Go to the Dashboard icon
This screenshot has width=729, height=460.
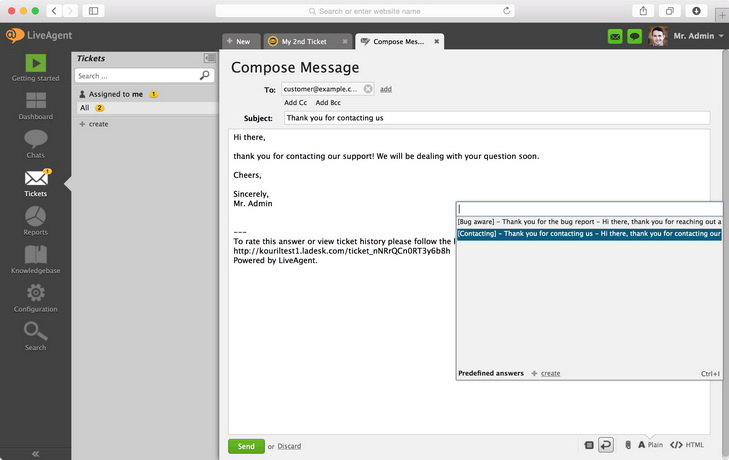[x=35, y=104]
